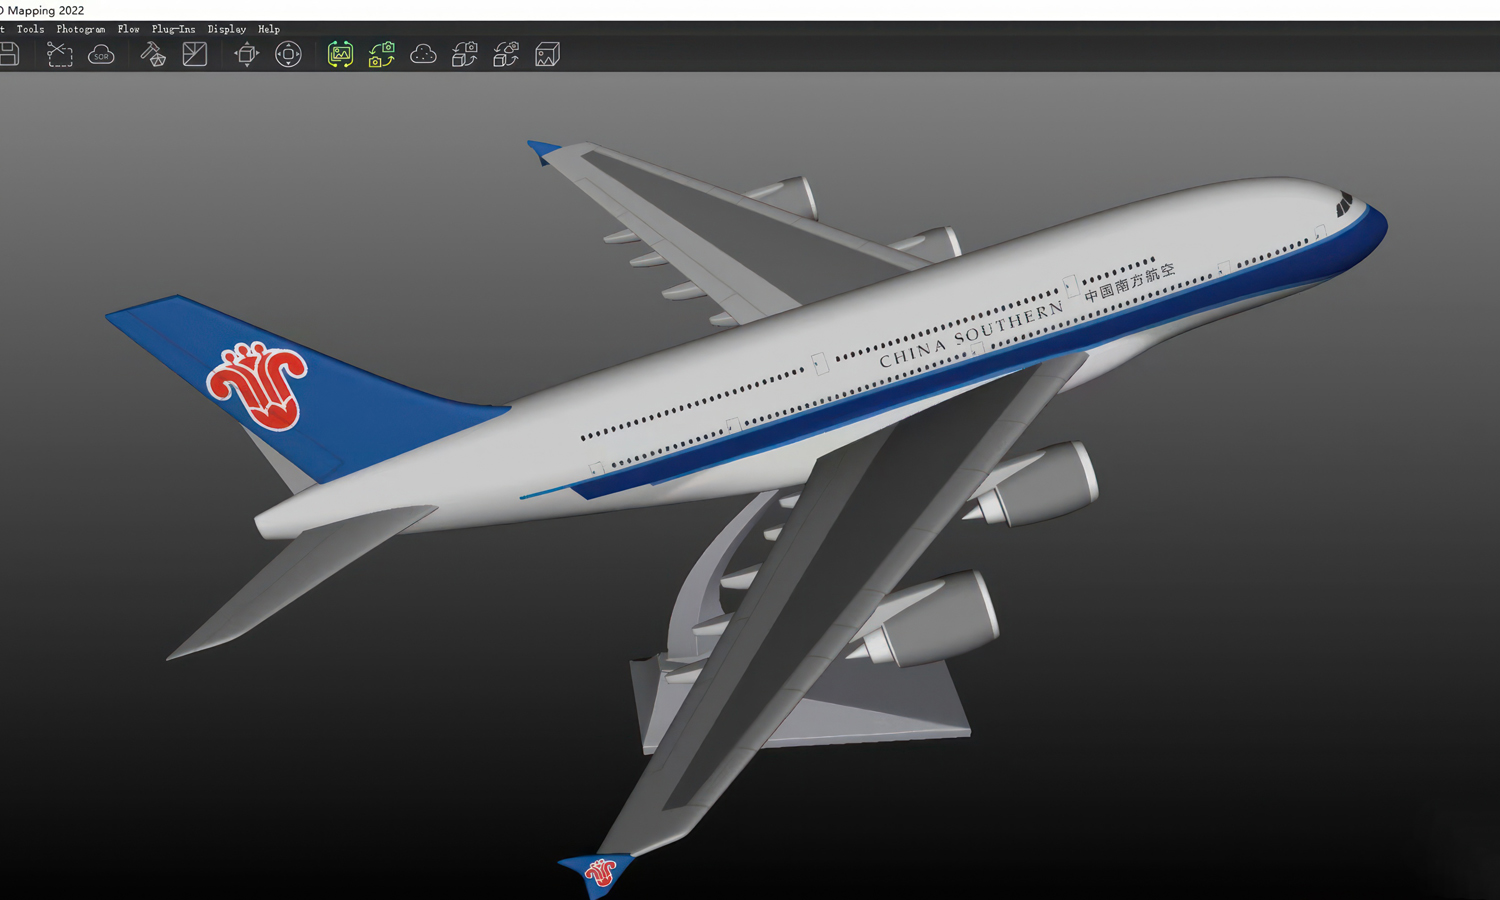Click the cube-to-camera conversion icon
The width and height of the screenshot is (1500, 900).
pyautogui.click(x=465, y=54)
